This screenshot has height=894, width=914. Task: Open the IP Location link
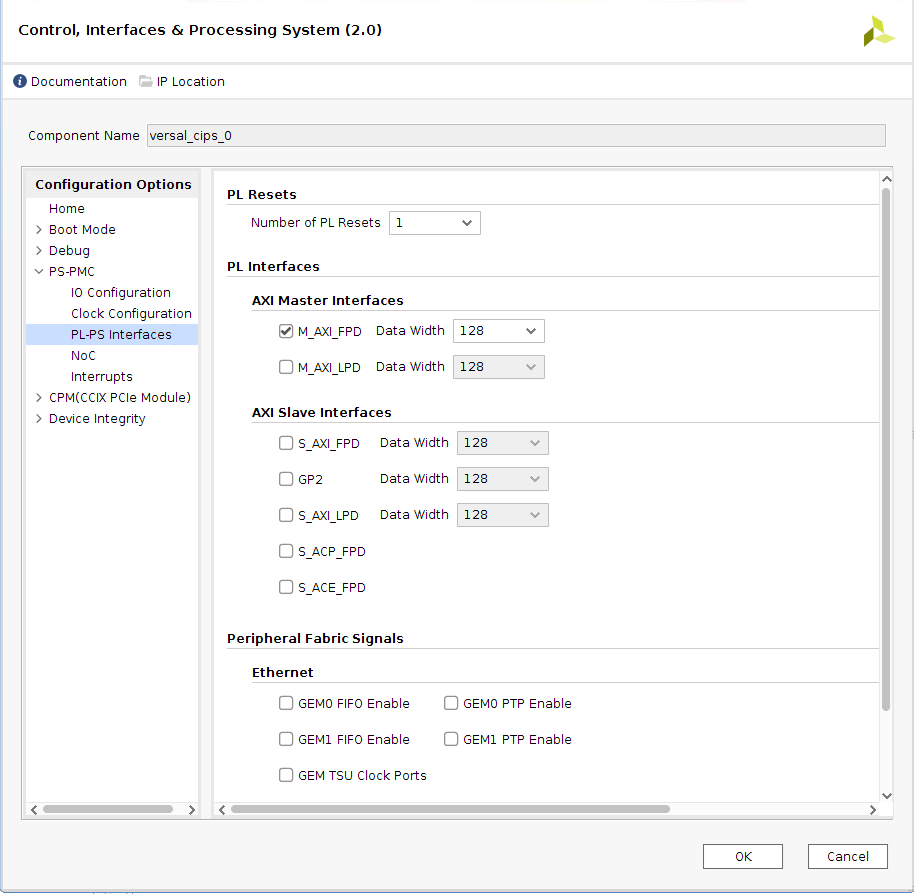(x=191, y=82)
